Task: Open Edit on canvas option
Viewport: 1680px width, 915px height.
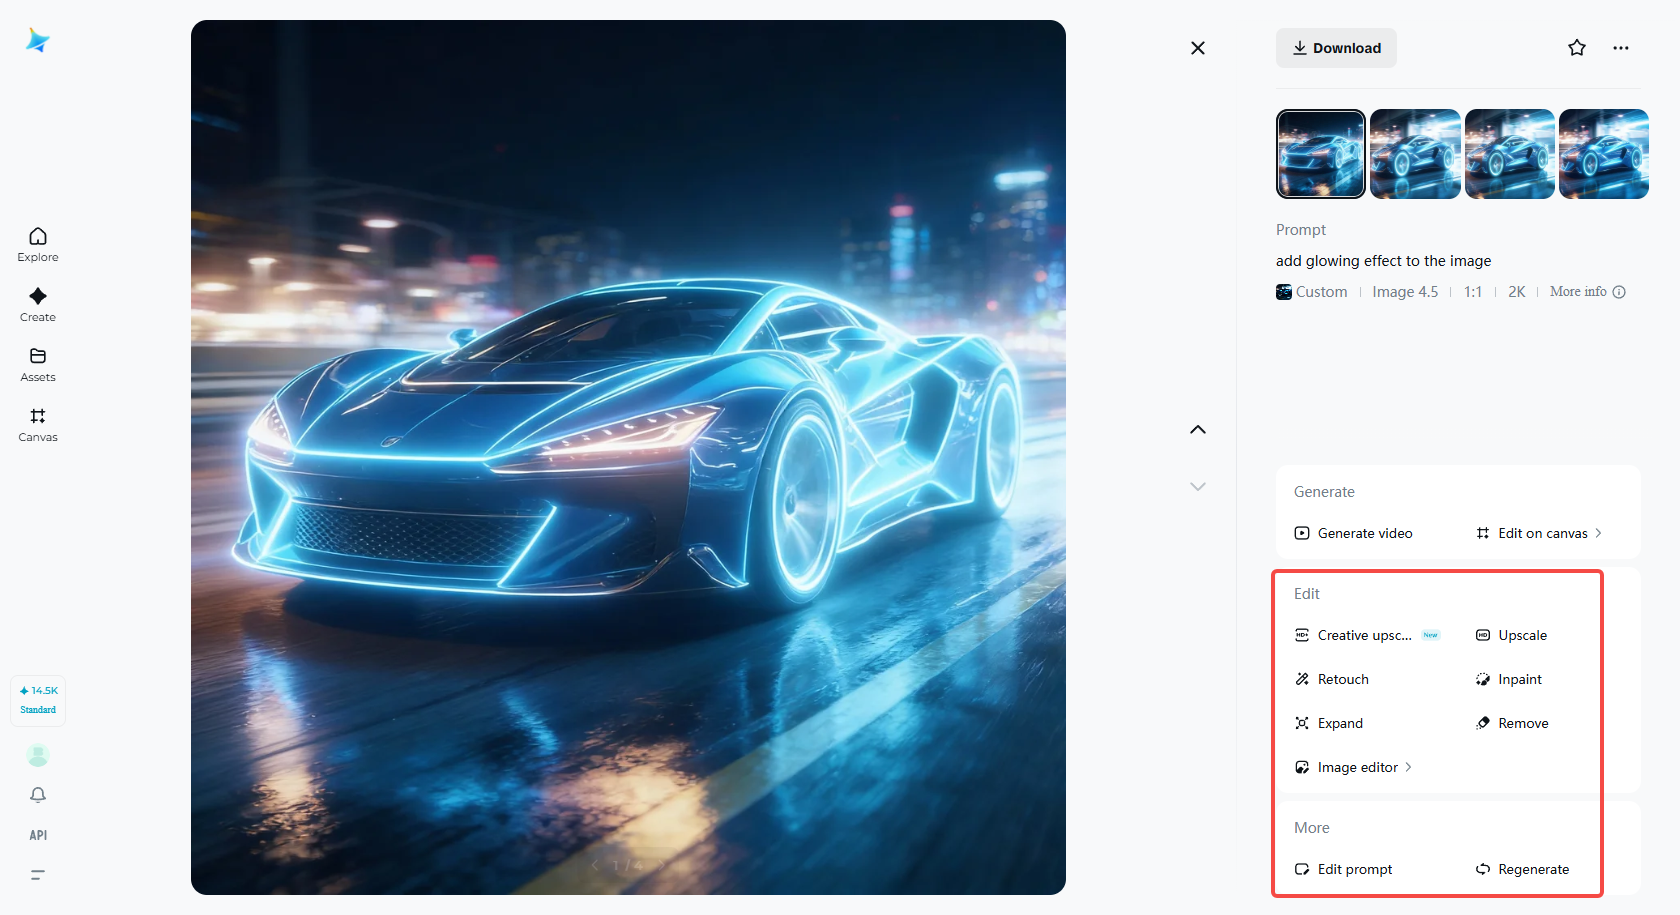Action: click(1539, 533)
